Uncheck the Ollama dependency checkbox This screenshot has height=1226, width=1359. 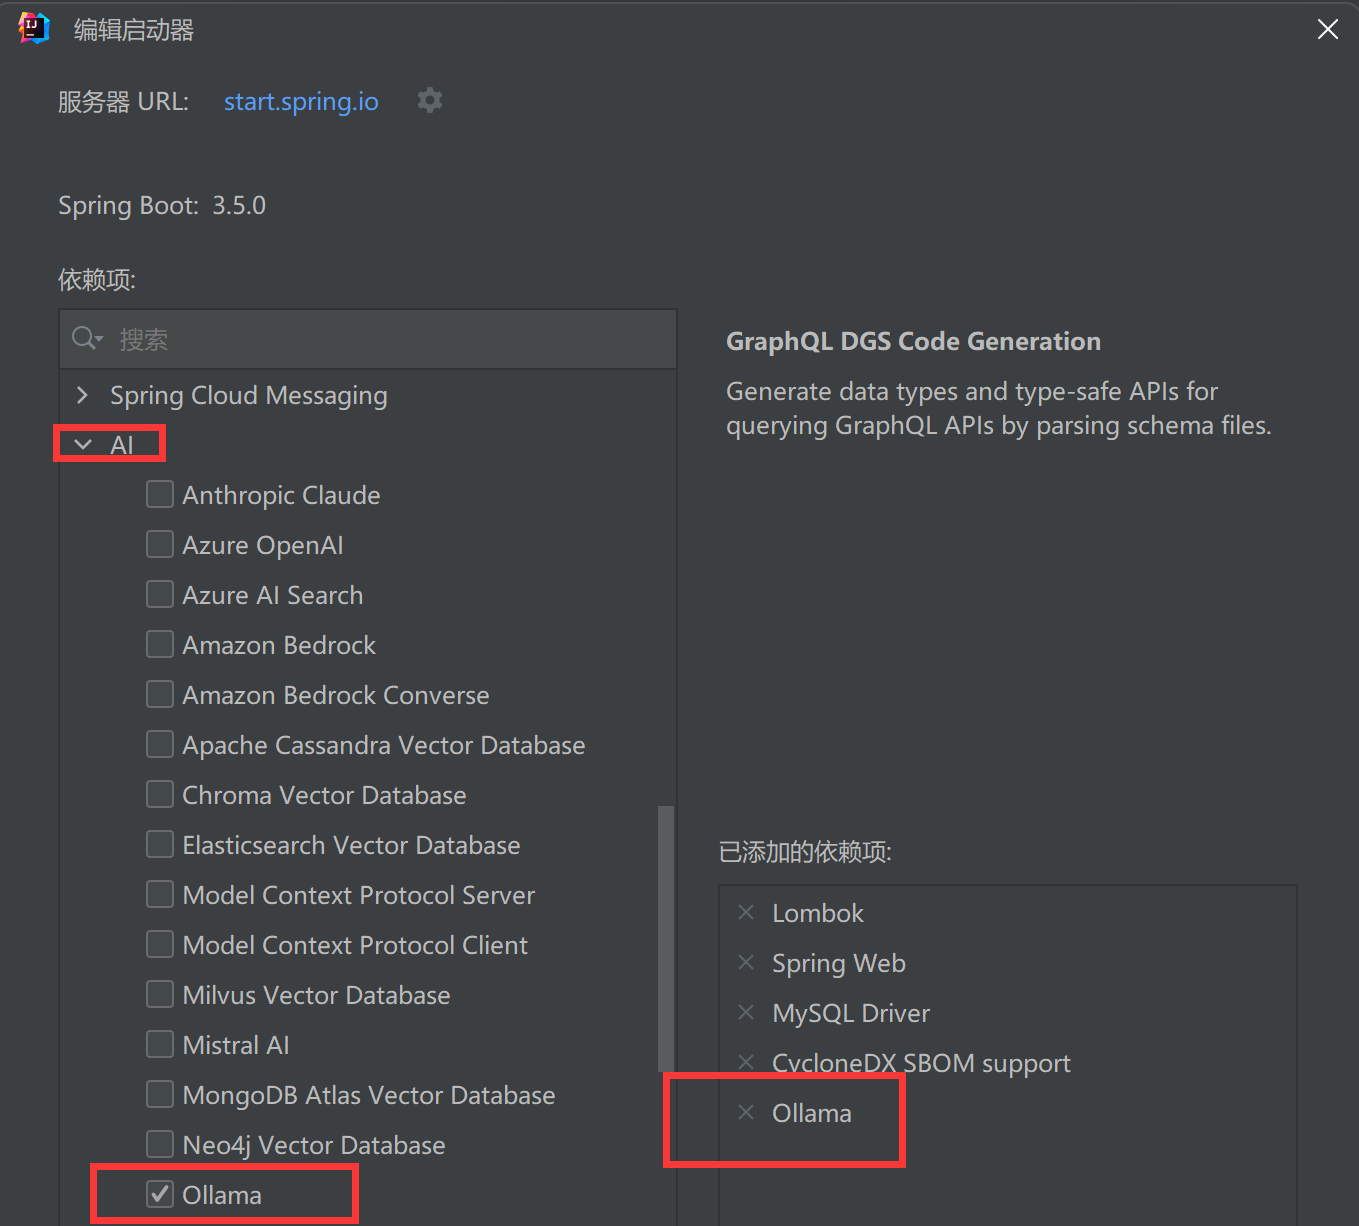(160, 1194)
